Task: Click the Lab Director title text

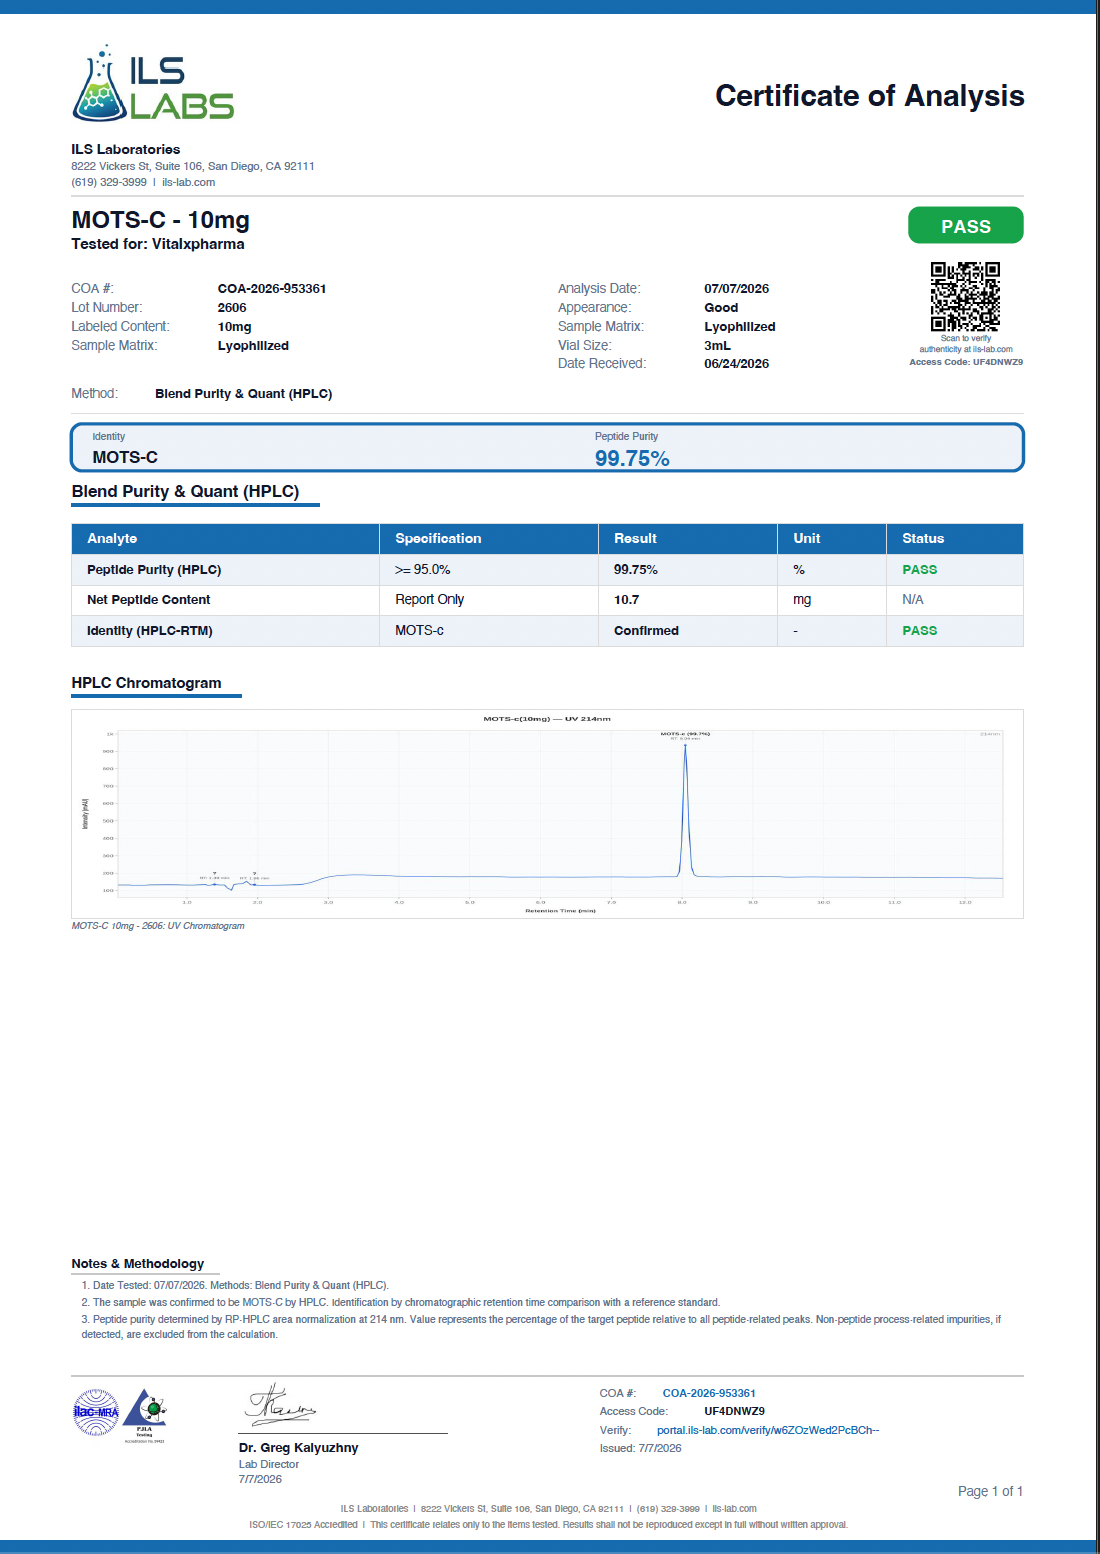Action: click(x=269, y=1464)
